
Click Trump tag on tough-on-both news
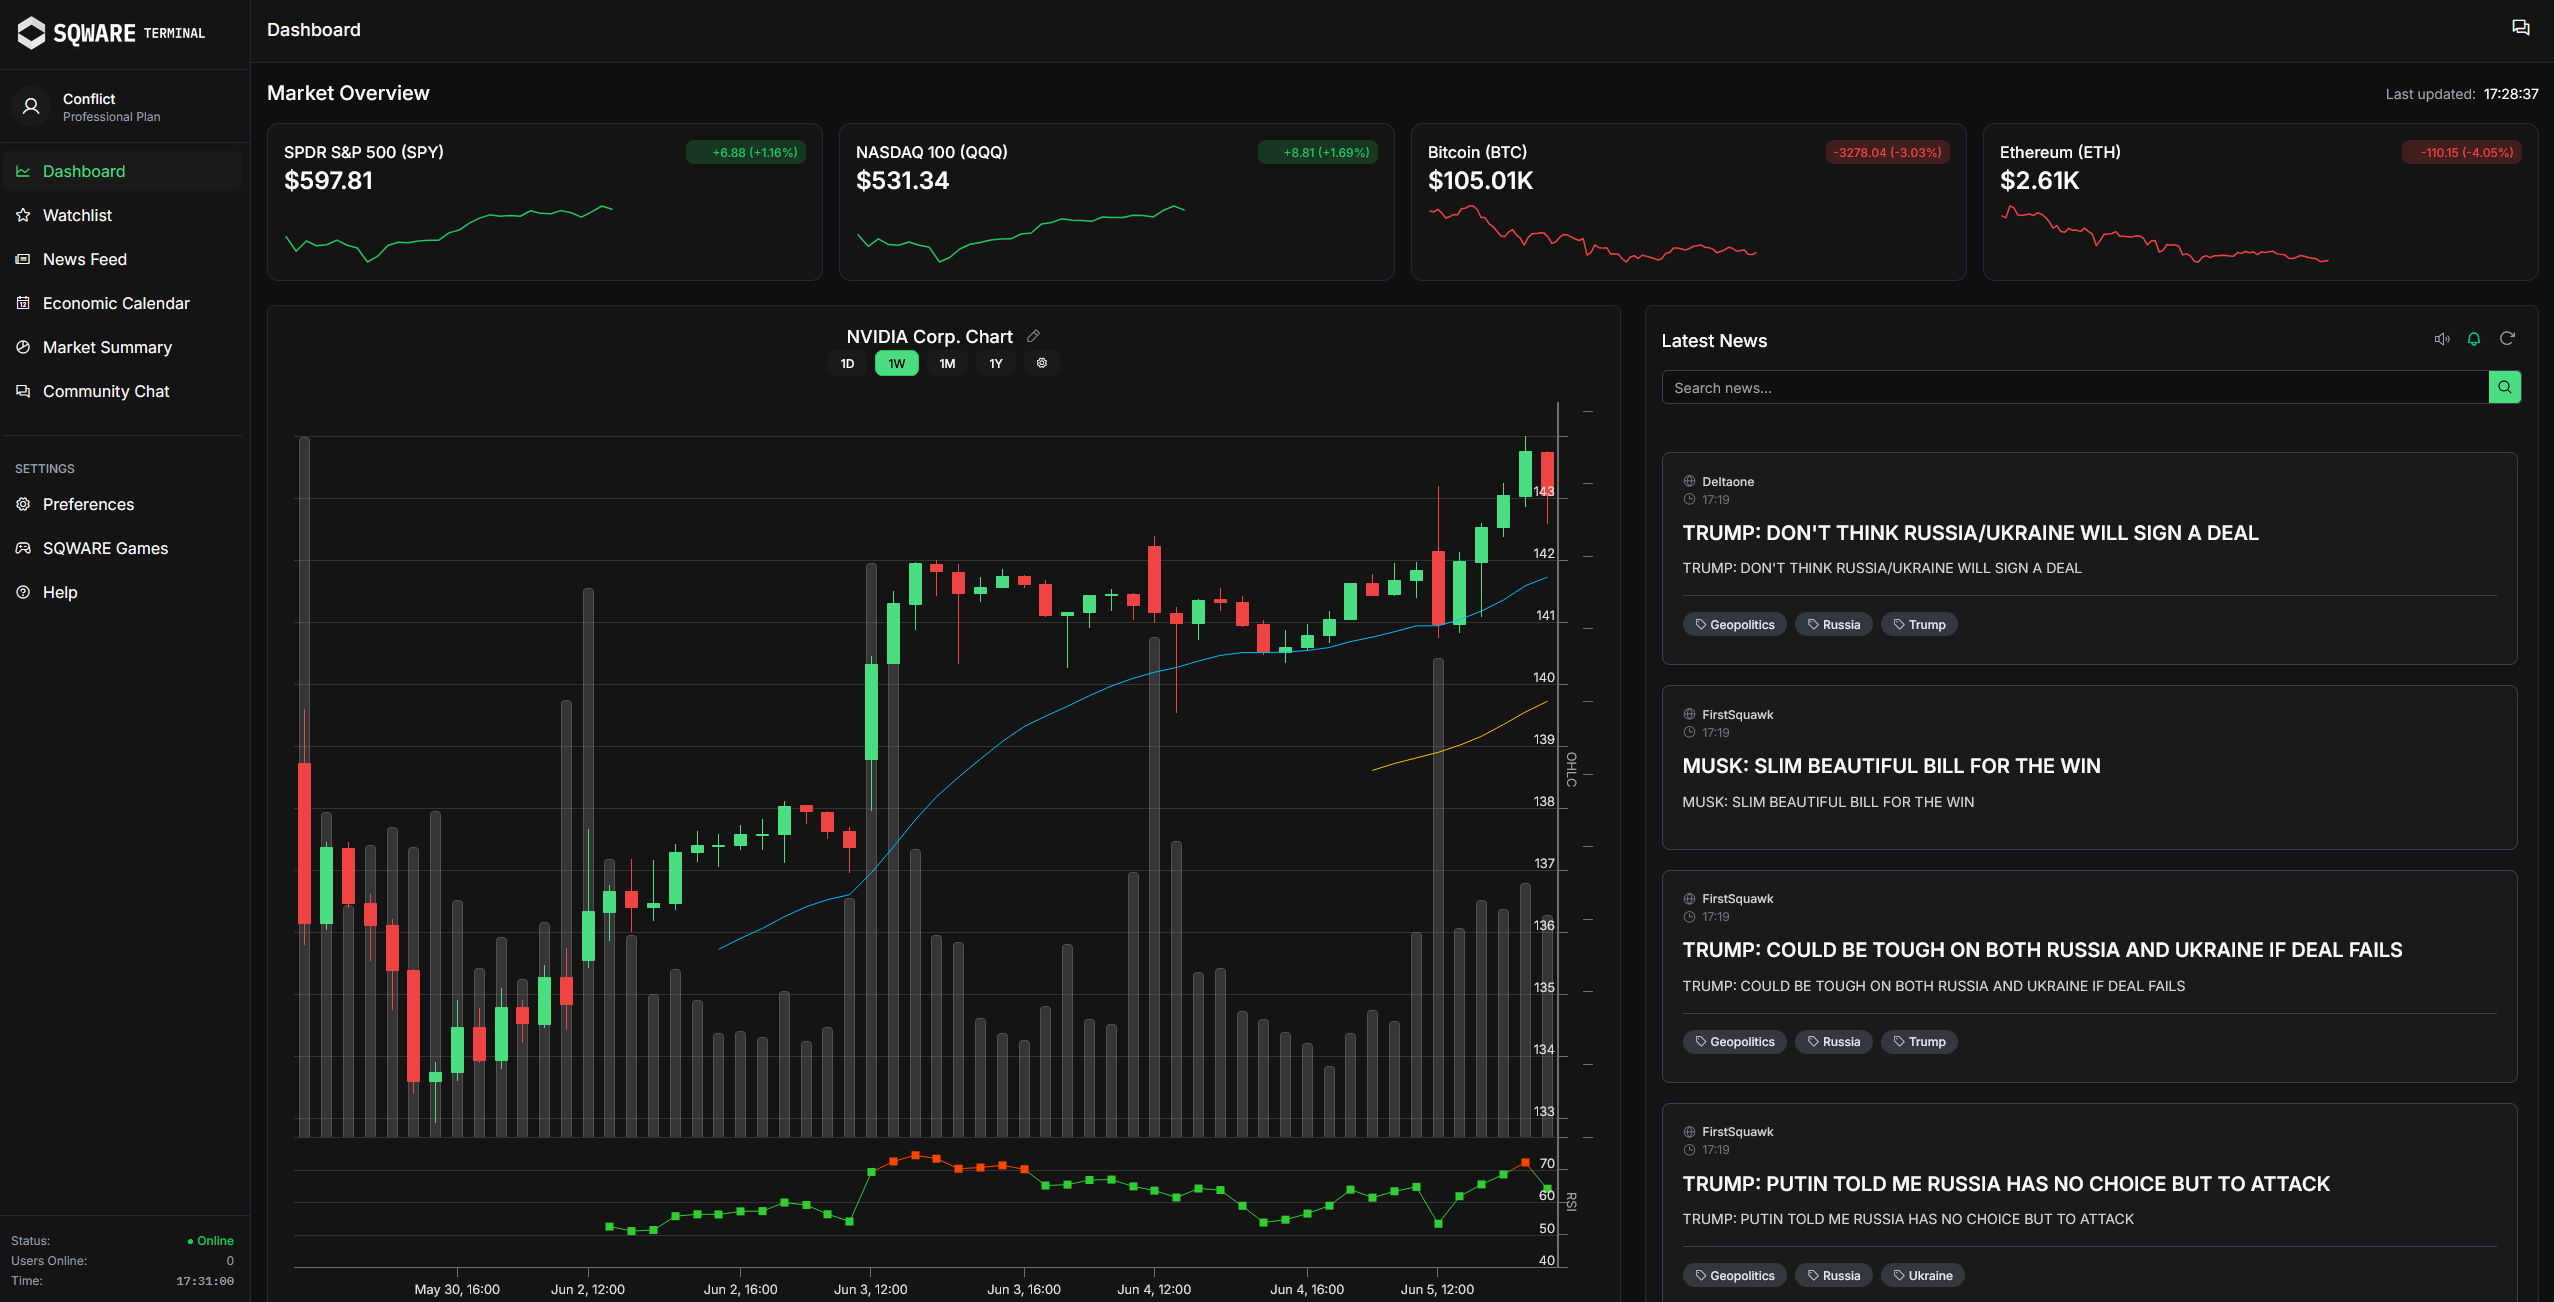point(1919,1041)
